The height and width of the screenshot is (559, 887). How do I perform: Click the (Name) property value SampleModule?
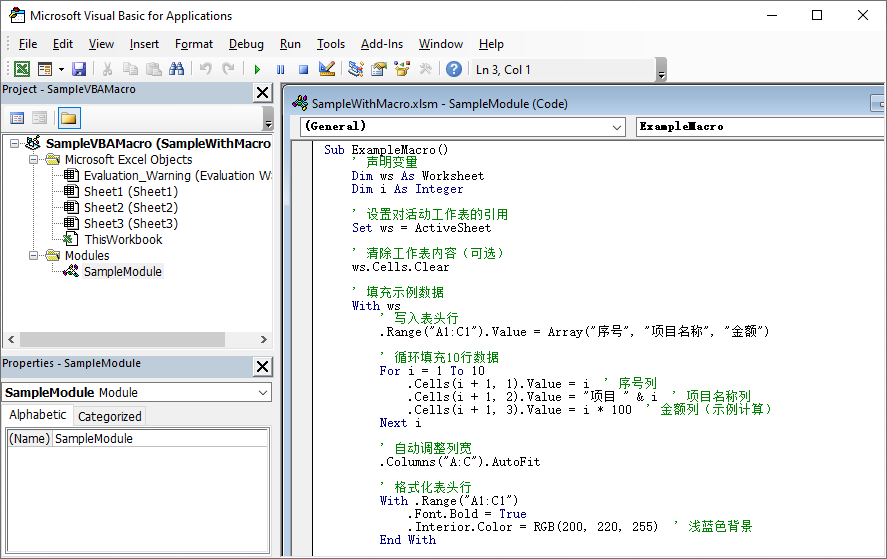(x=161, y=438)
